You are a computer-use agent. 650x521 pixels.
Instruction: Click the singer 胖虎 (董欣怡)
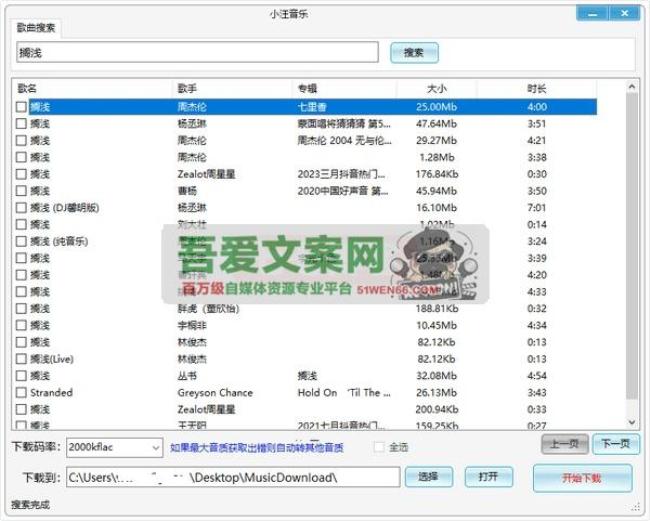209,309
